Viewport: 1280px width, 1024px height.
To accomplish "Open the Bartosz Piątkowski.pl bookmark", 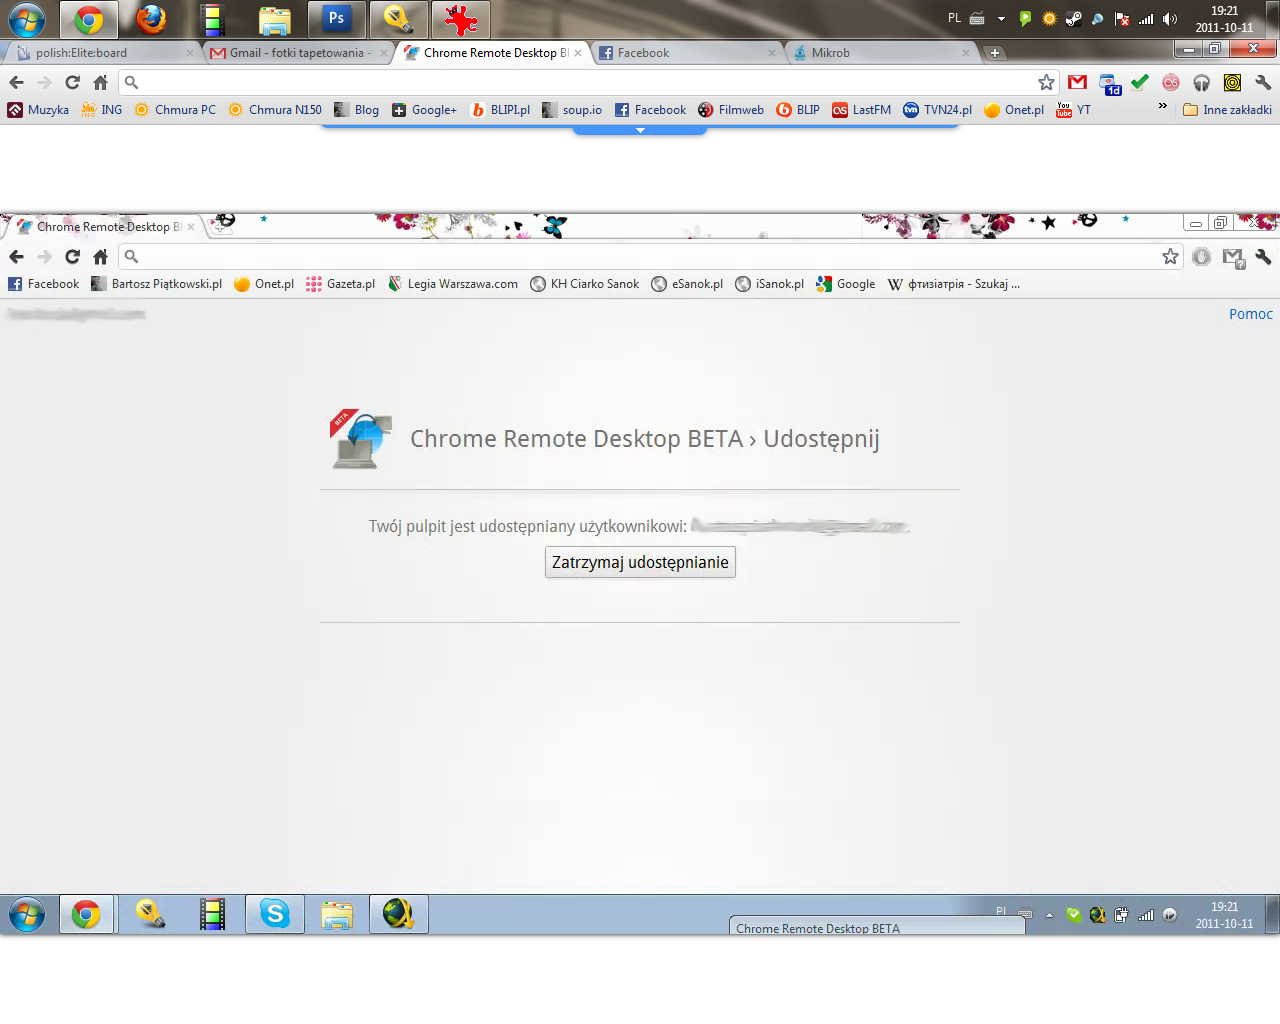I will click(x=156, y=284).
